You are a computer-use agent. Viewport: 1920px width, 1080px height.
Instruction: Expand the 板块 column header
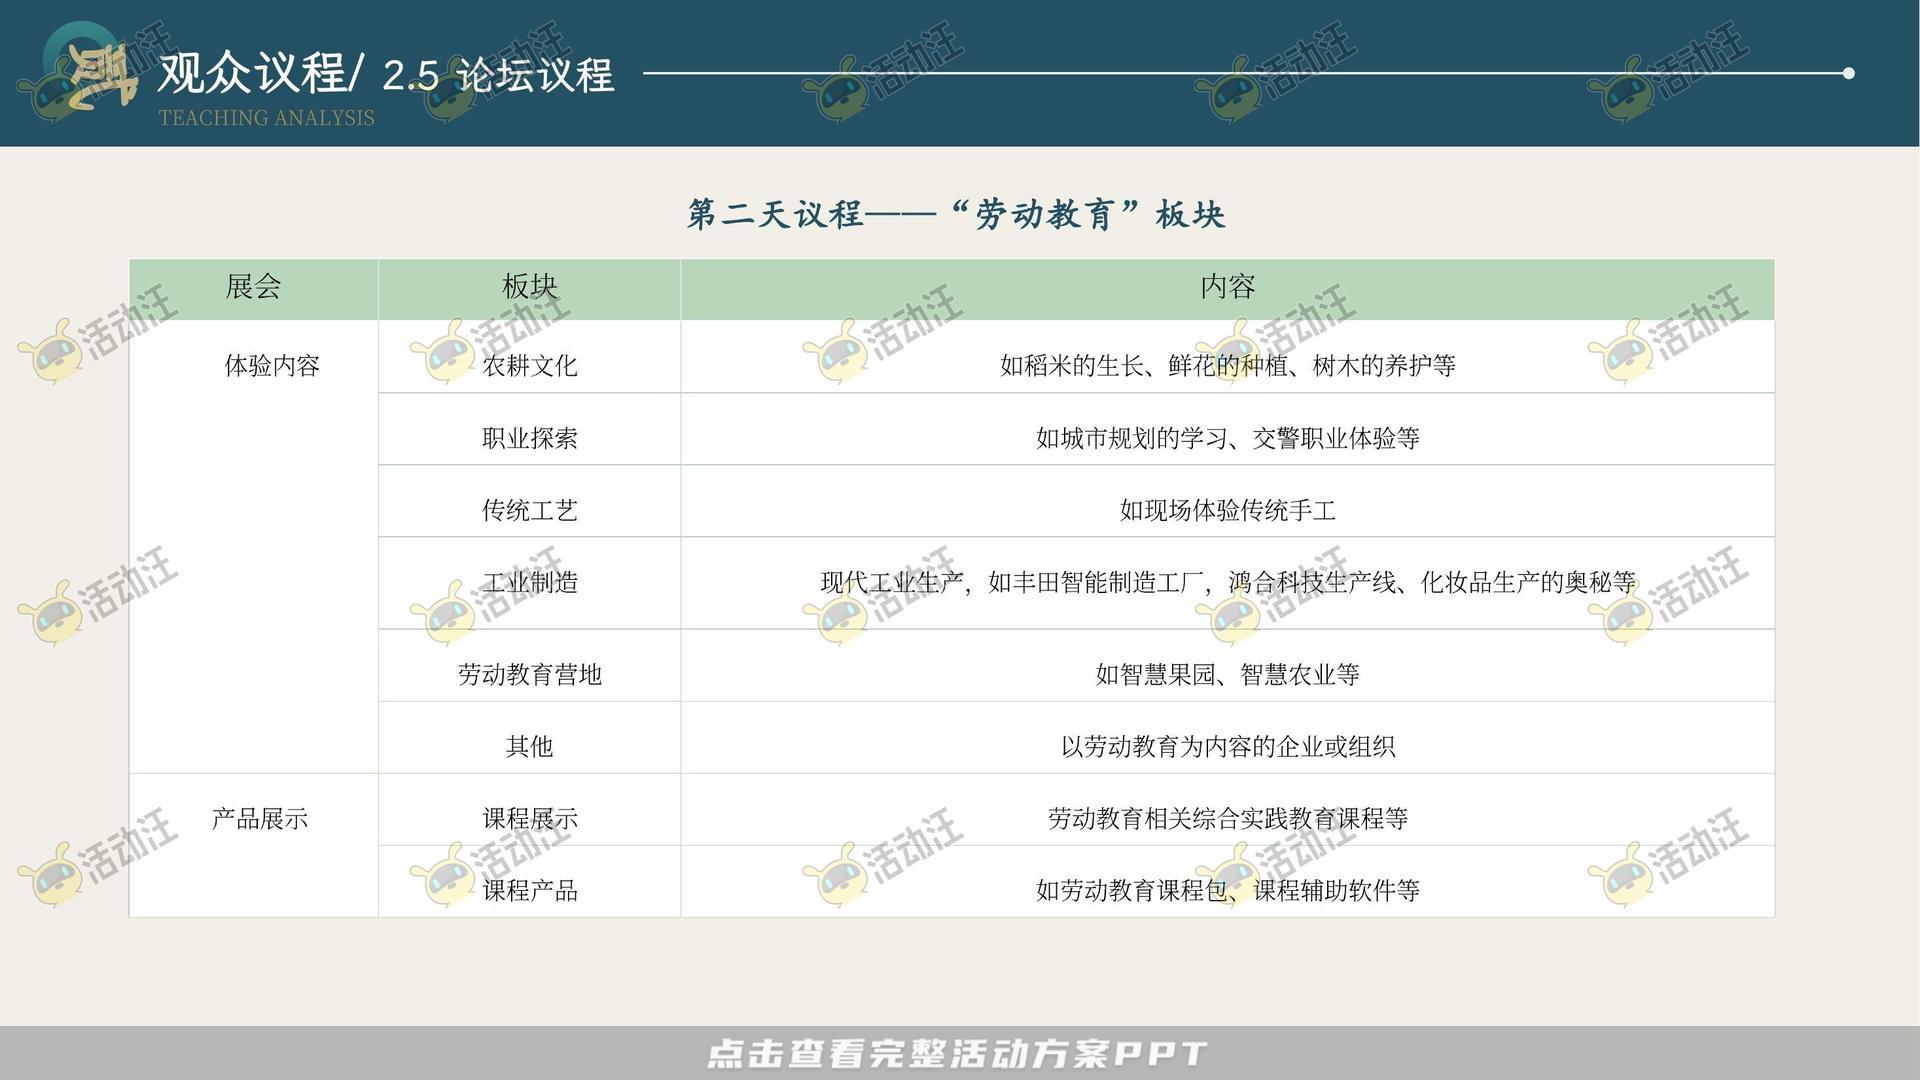(529, 287)
